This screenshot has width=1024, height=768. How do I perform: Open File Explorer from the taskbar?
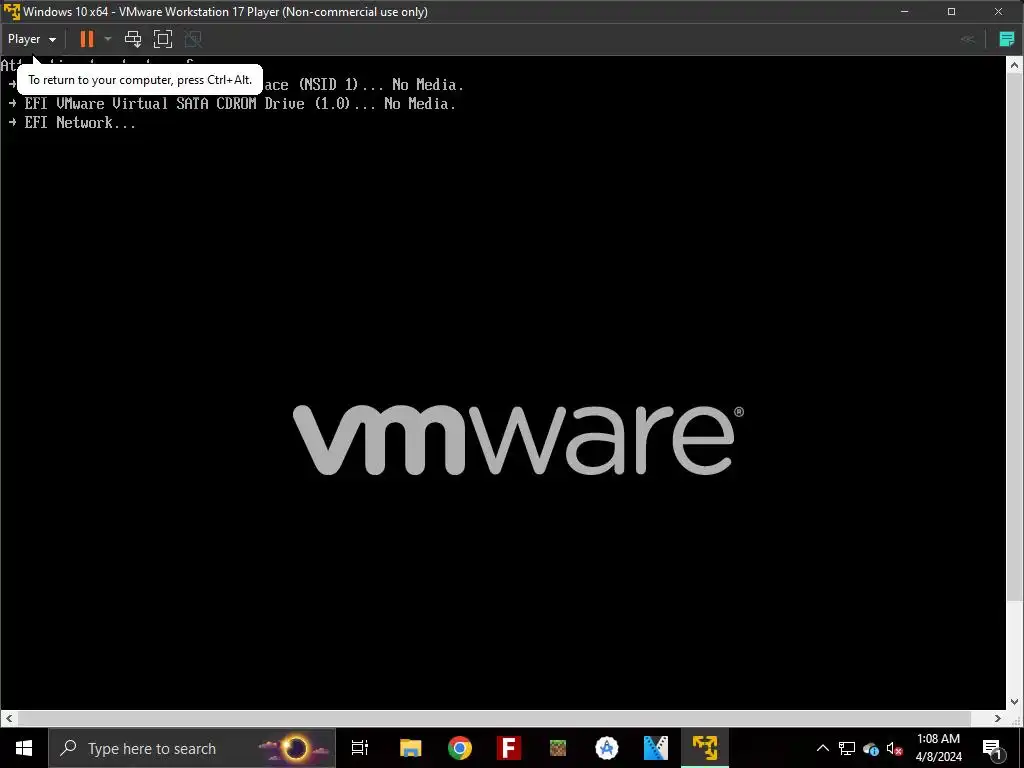[411, 748]
